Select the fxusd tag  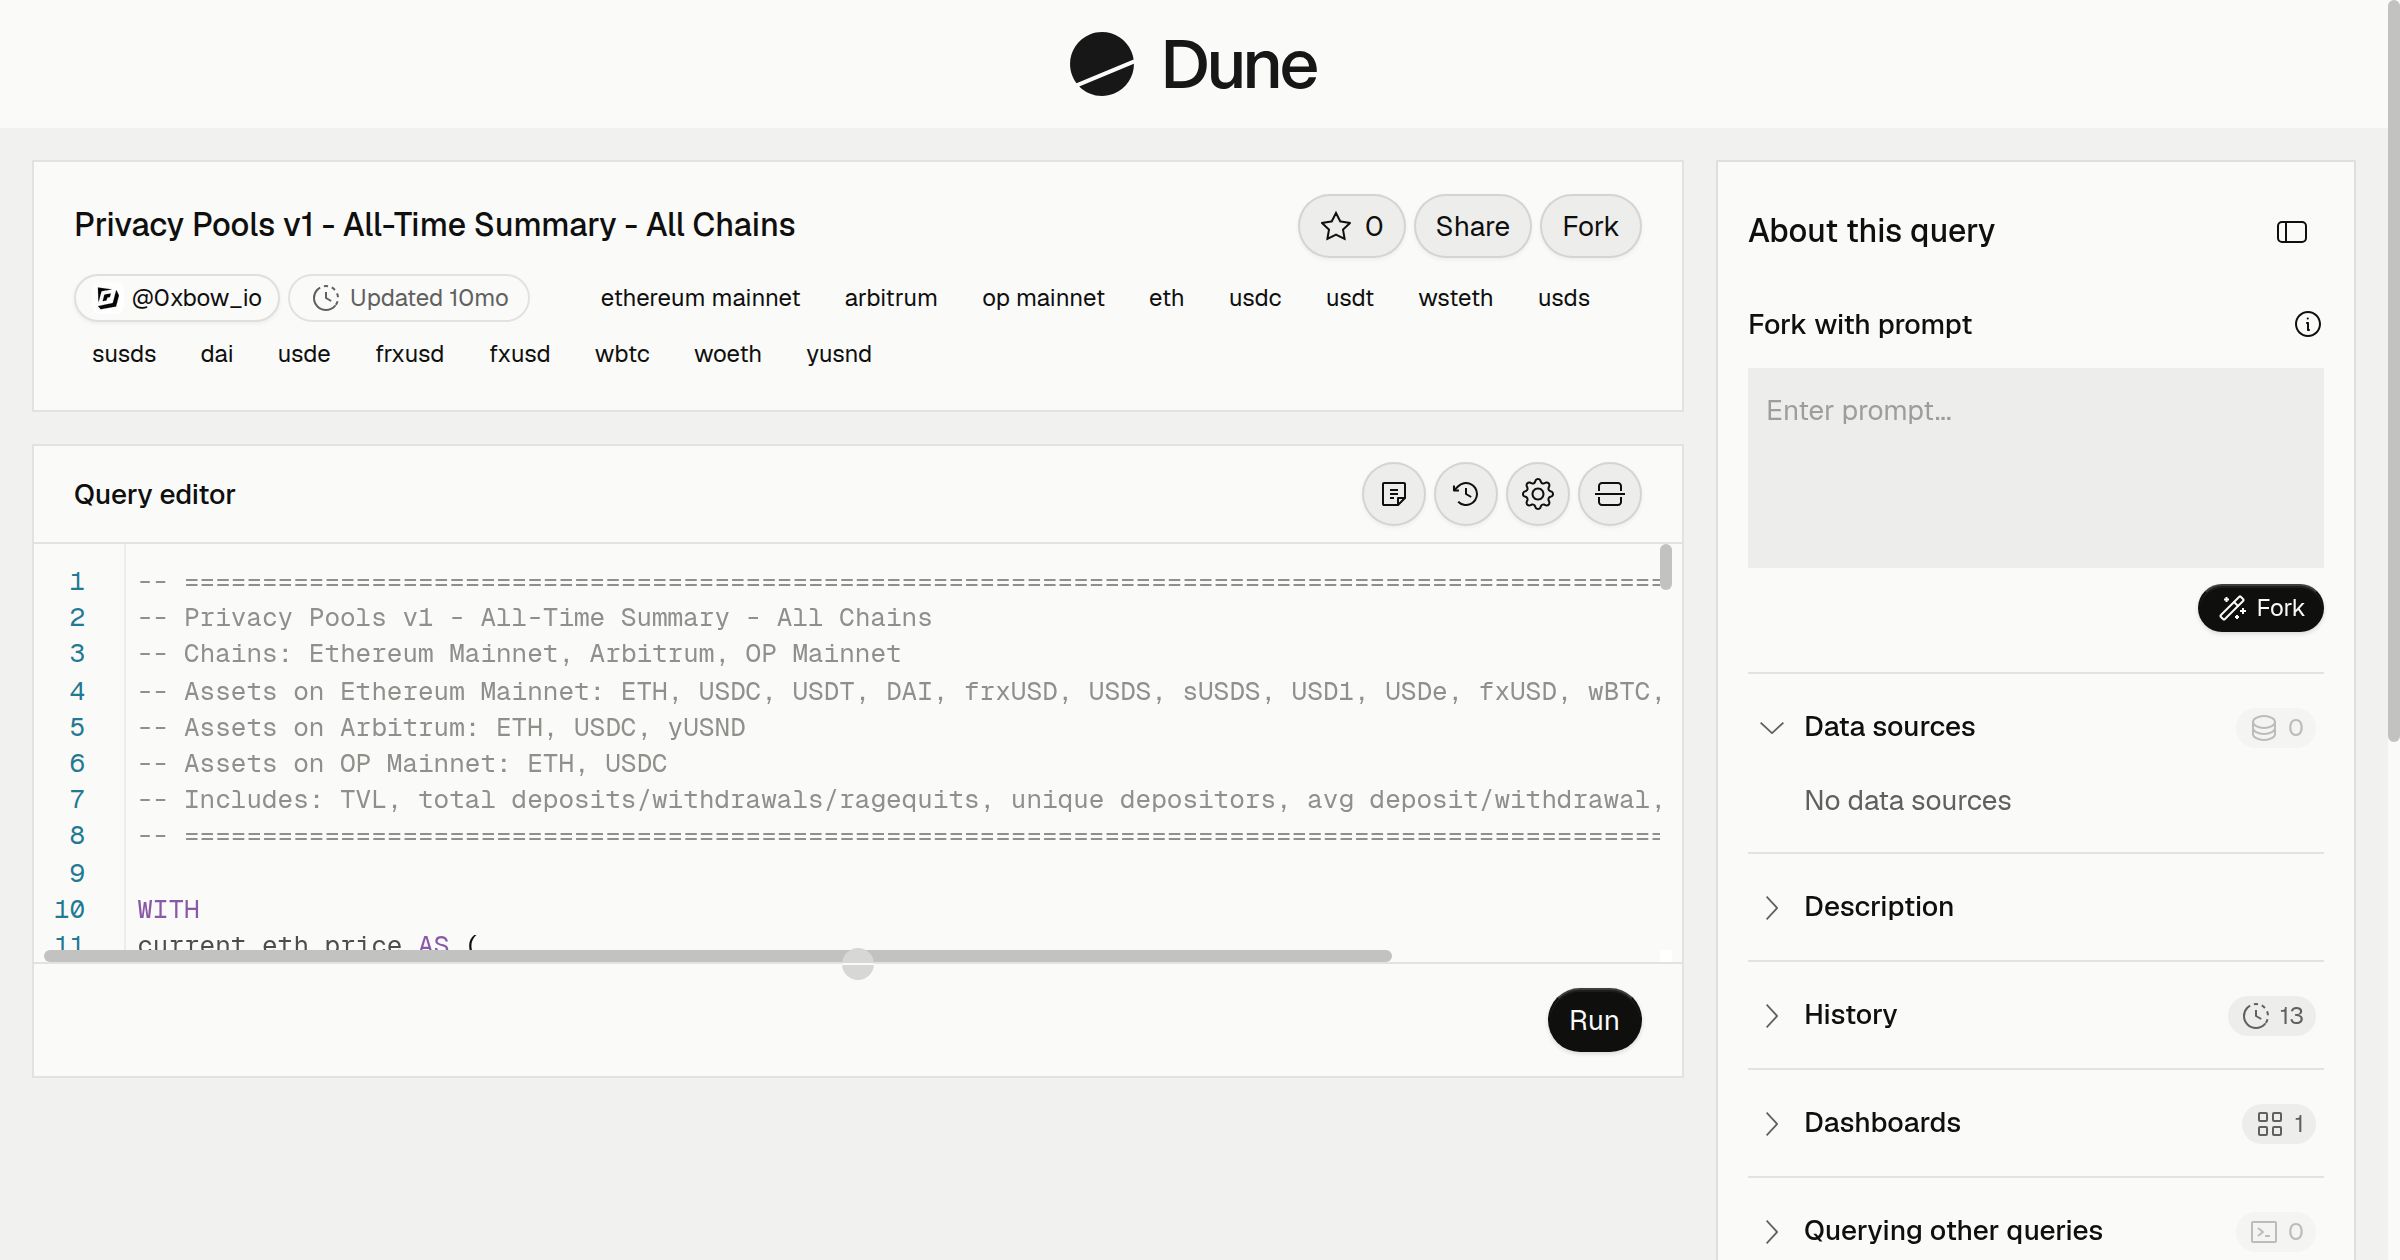click(520, 354)
